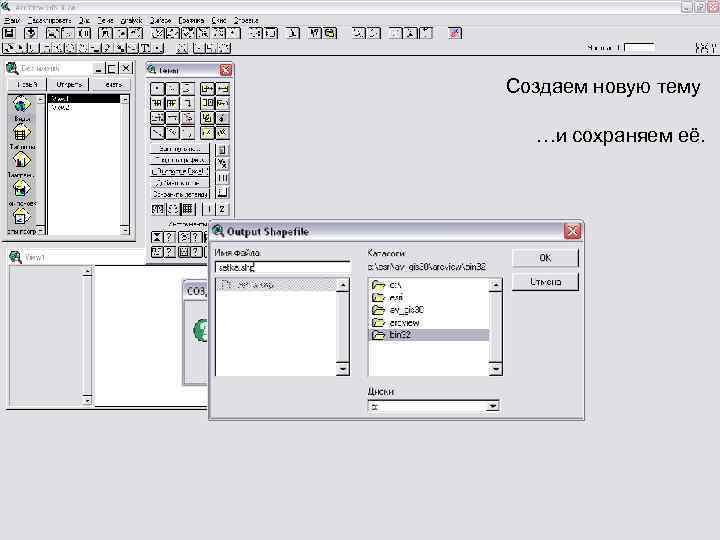This screenshot has height=540, width=720.
Task: Click the View1 legend scroll-down arrow
Action: (87, 401)
